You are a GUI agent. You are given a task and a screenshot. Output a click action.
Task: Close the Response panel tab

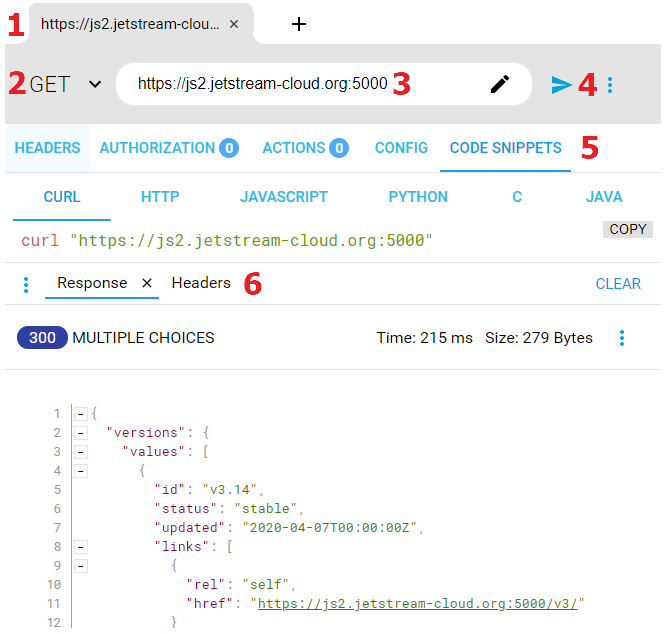click(147, 283)
